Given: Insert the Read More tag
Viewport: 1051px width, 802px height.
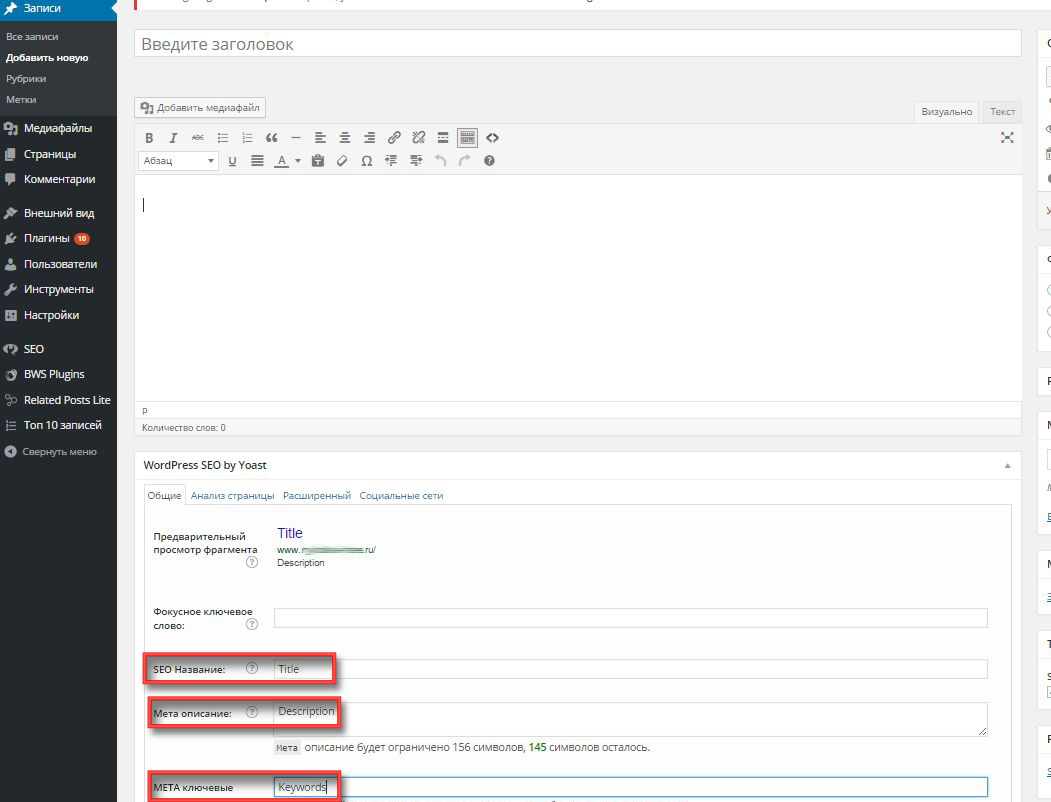Looking at the screenshot, I should click(x=443, y=138).
